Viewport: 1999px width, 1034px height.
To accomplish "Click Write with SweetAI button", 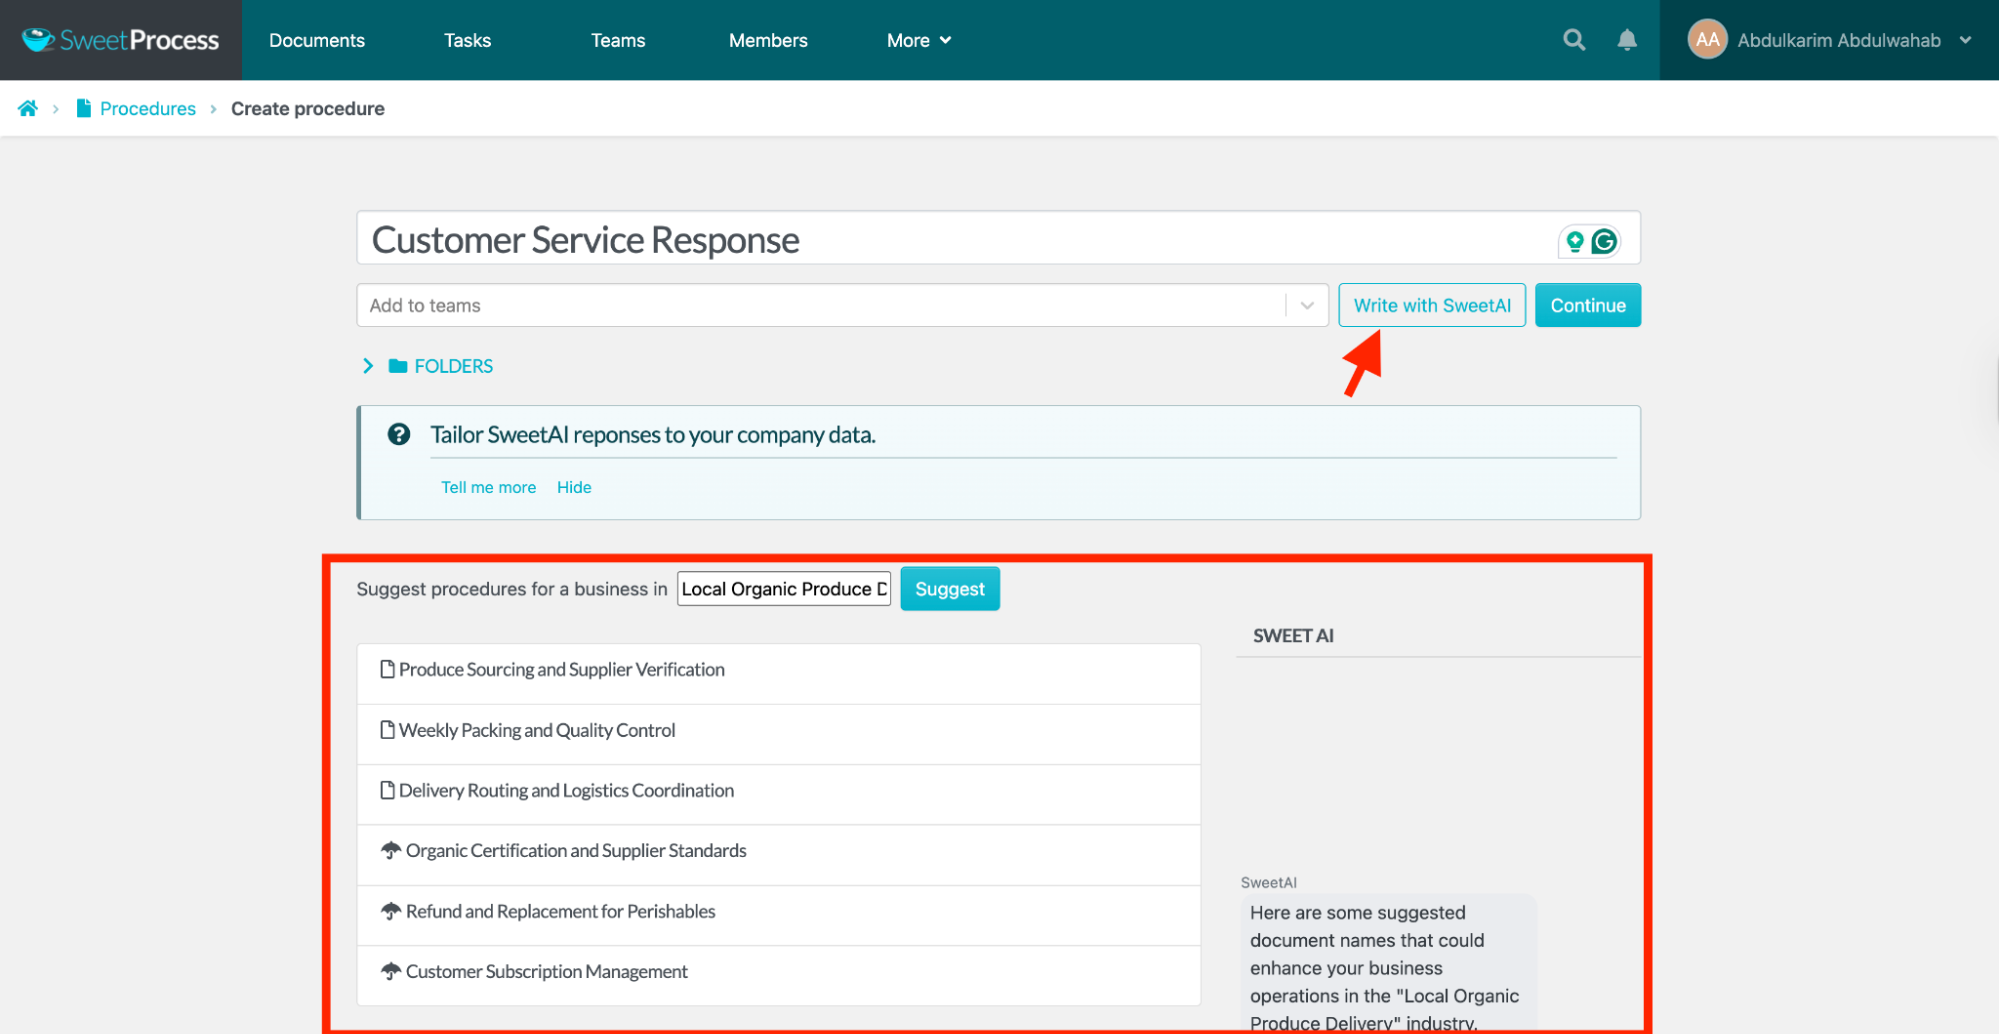I will click(x=1431, y=305).
